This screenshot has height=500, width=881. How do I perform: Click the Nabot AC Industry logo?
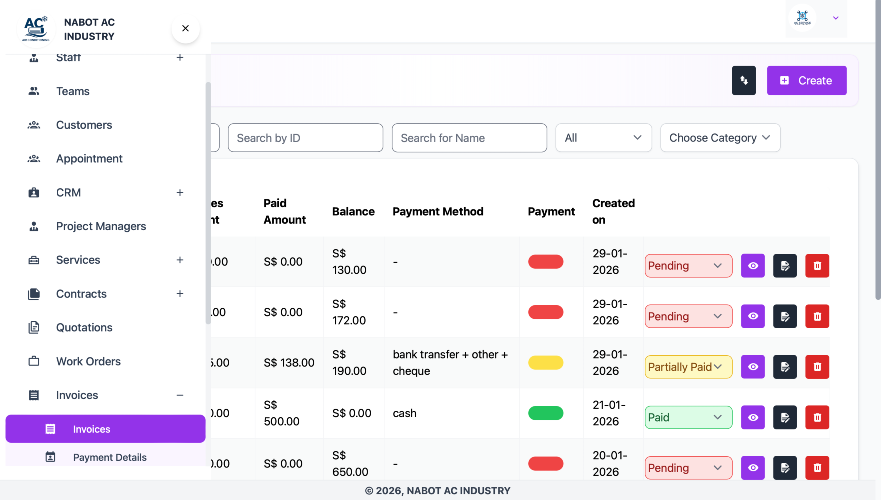pyautogui.click(x=36, y=29)
